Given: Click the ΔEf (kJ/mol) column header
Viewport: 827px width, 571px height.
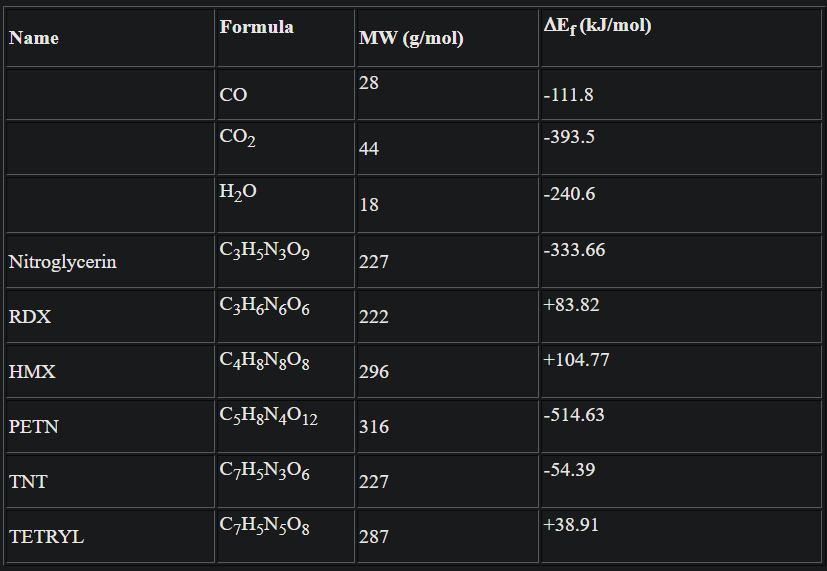Looking at the screenshot, I should pos(597,26).
